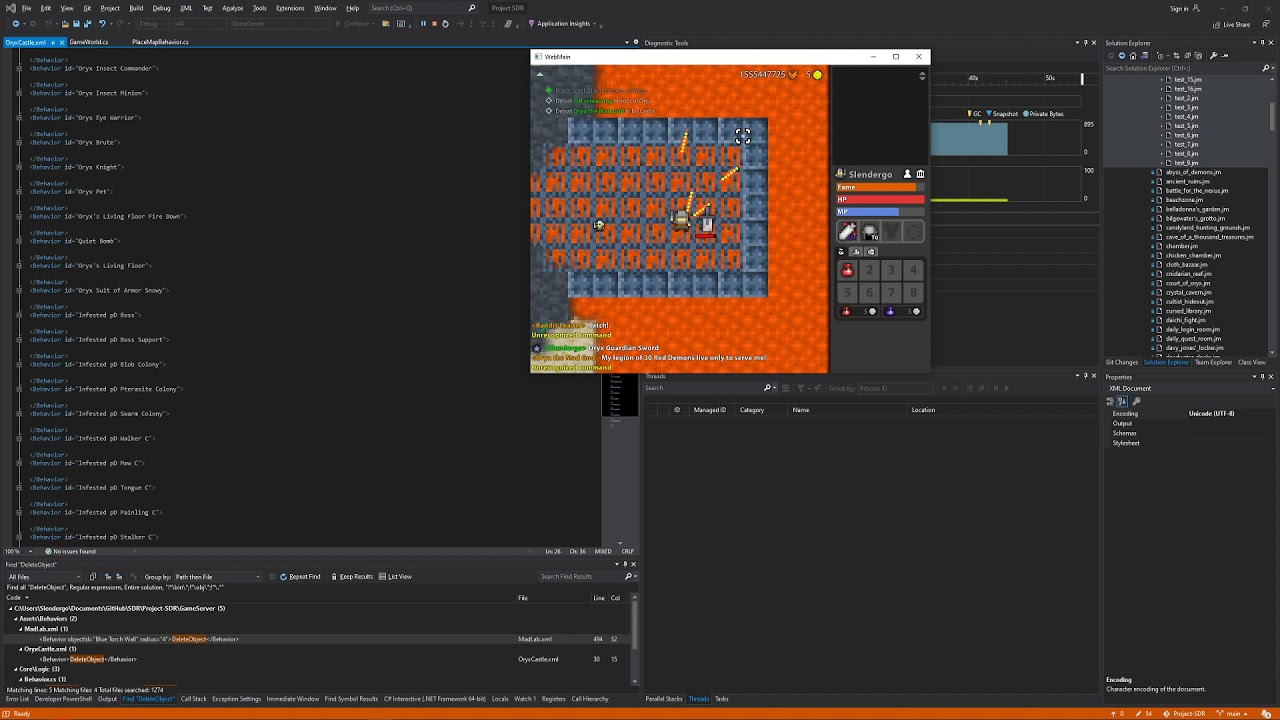Open the Error List tab
The height and width of the screenshot is (720, 1280).
[x=17, y=699]
